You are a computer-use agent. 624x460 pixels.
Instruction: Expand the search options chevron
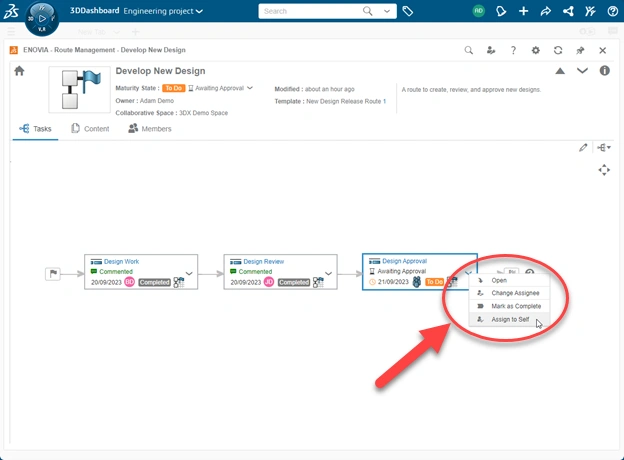point(387,11)
